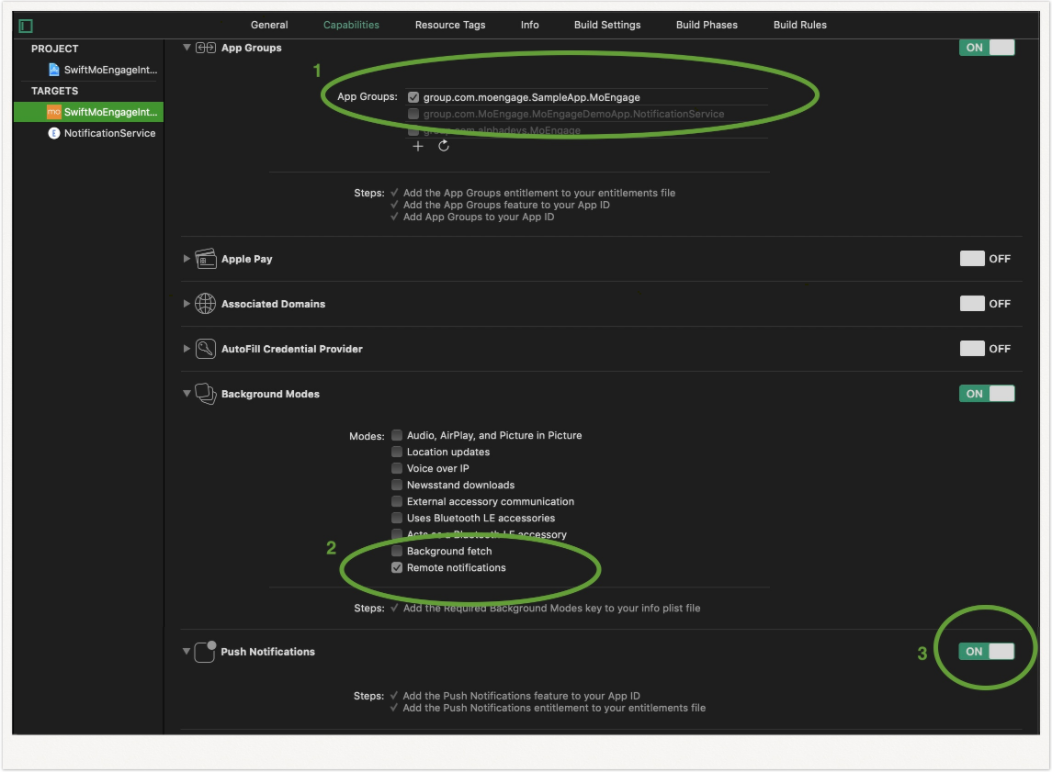Check the Location updates mode
This screenshot has height=772, width=1052.
pos(397,452)
